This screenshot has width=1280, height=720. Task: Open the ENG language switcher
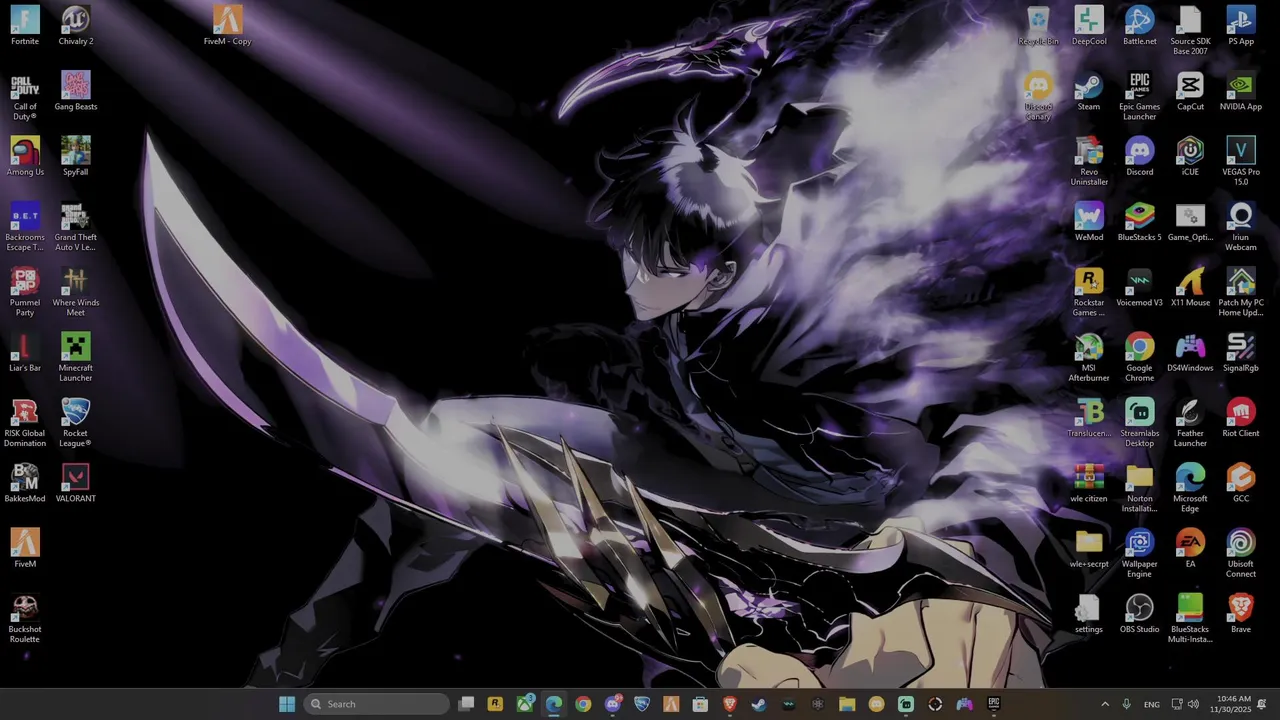pos(1152,704)
